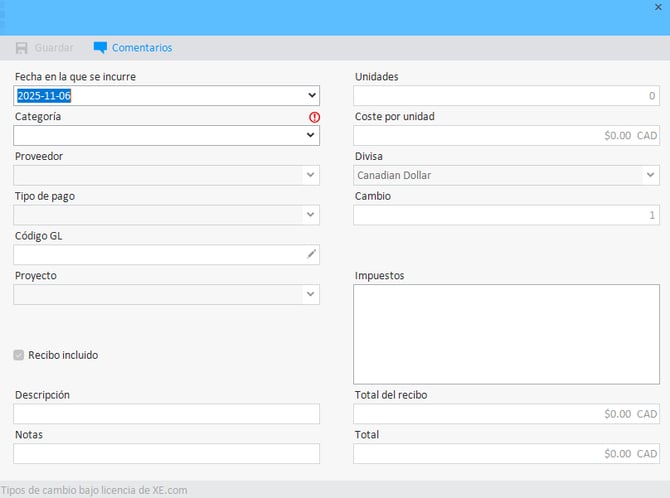Click into the Unidades field
Viewport: 670px width, 498px height.
click(506, 96)
